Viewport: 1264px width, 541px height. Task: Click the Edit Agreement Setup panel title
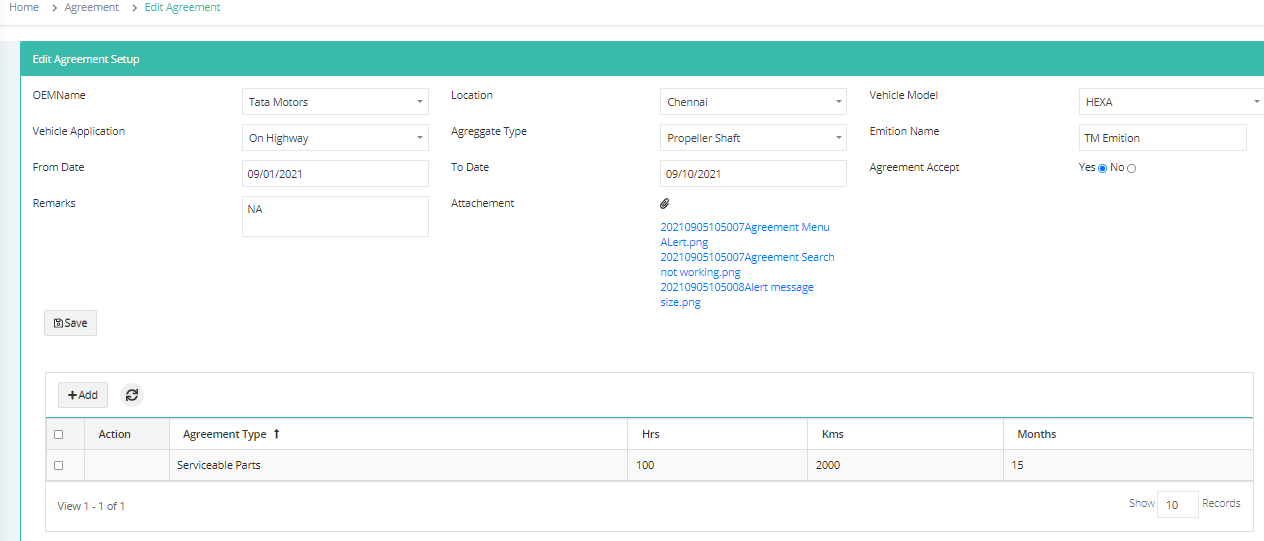click(x=86, y=59)
